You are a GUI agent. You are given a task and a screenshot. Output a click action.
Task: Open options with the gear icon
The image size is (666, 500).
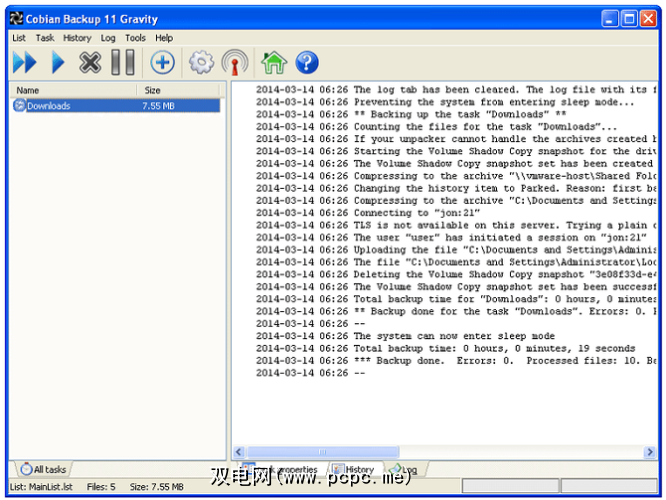tap(201, 62)
